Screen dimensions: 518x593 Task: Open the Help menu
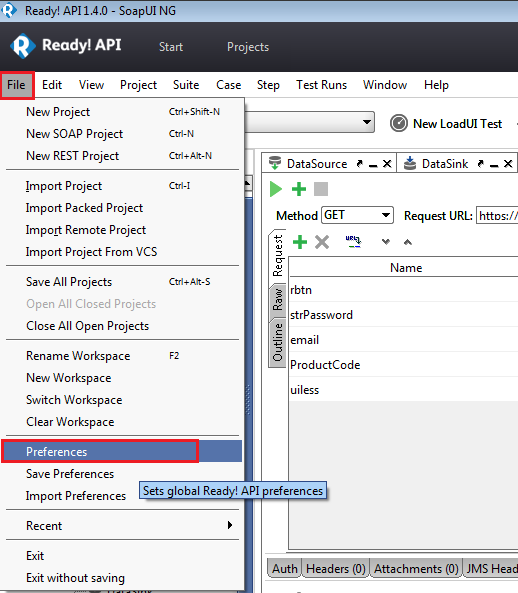(436, 85)
